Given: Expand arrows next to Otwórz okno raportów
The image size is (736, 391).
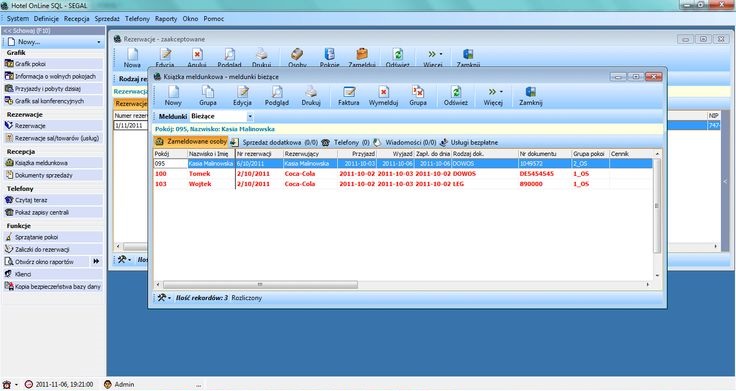Looking at the screenshot, I should click(96, 262).
